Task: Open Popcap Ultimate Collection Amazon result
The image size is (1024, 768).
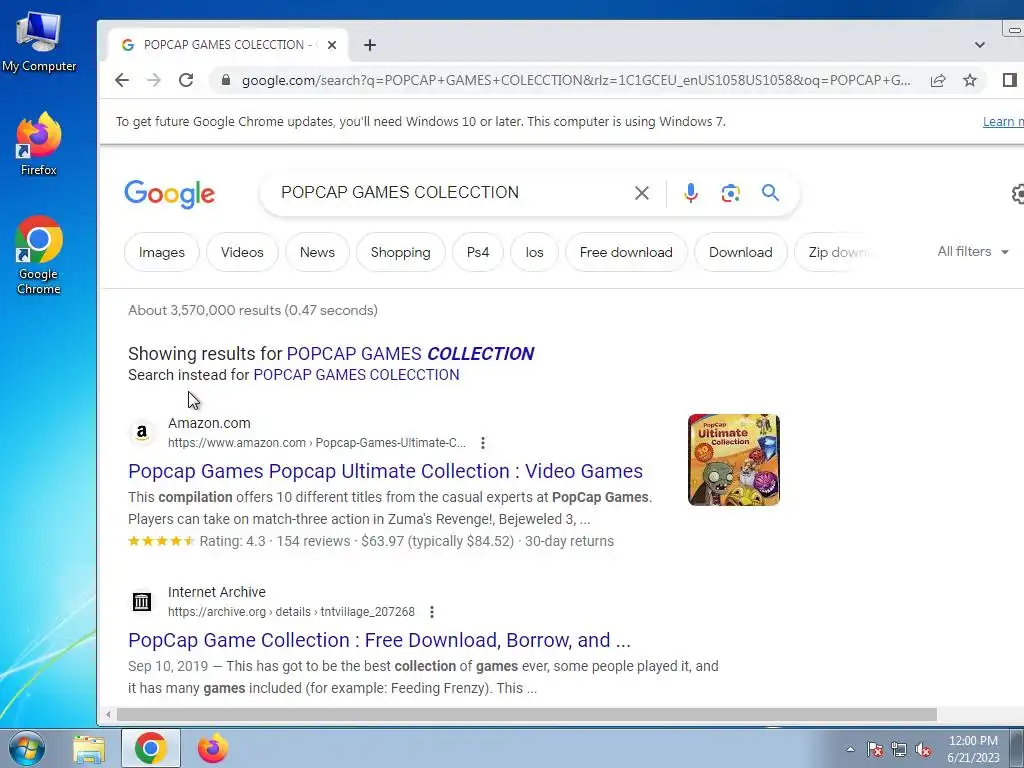Action: coord(385,471)
